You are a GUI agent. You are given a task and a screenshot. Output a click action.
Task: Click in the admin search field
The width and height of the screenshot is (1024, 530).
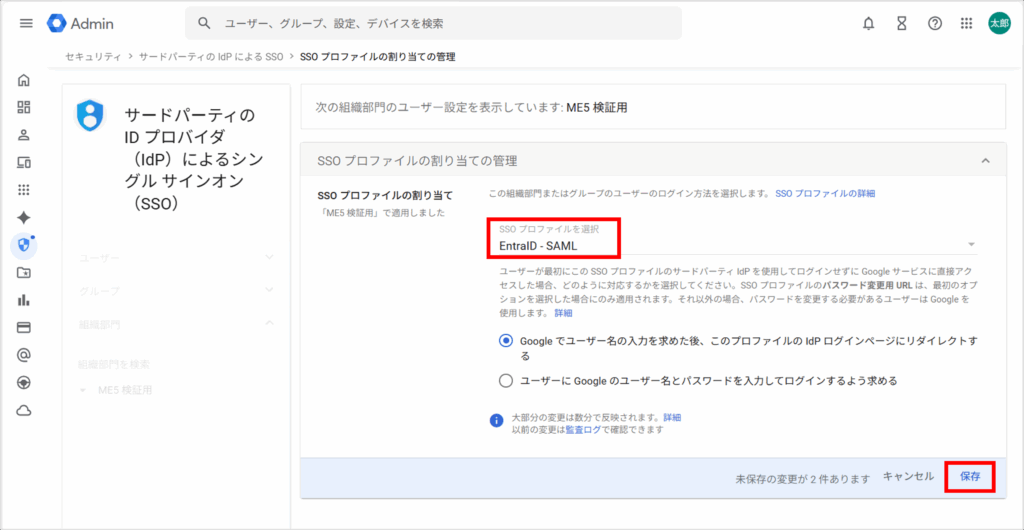click(x=440, y=23)
